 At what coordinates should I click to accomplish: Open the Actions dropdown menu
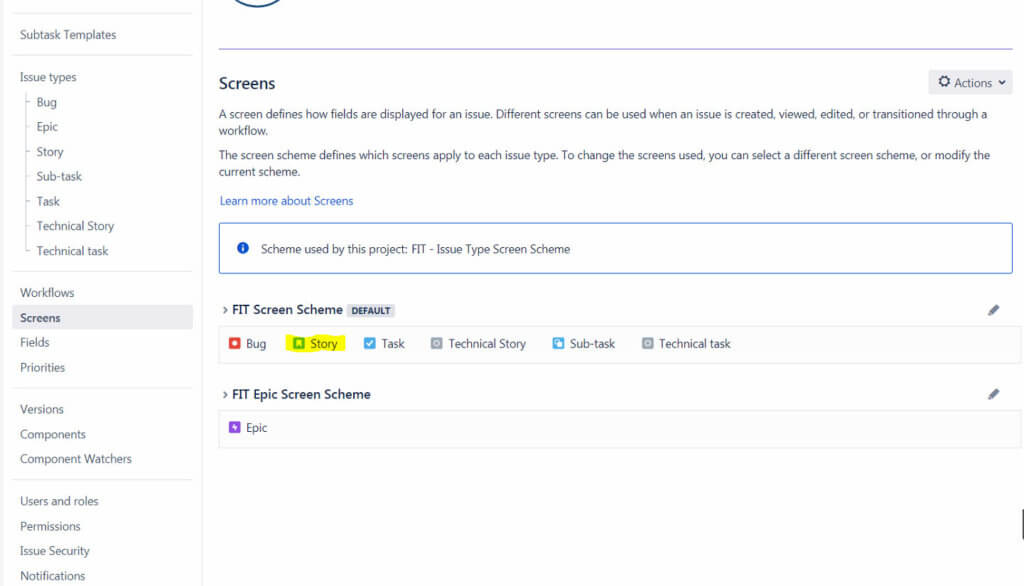970,82
